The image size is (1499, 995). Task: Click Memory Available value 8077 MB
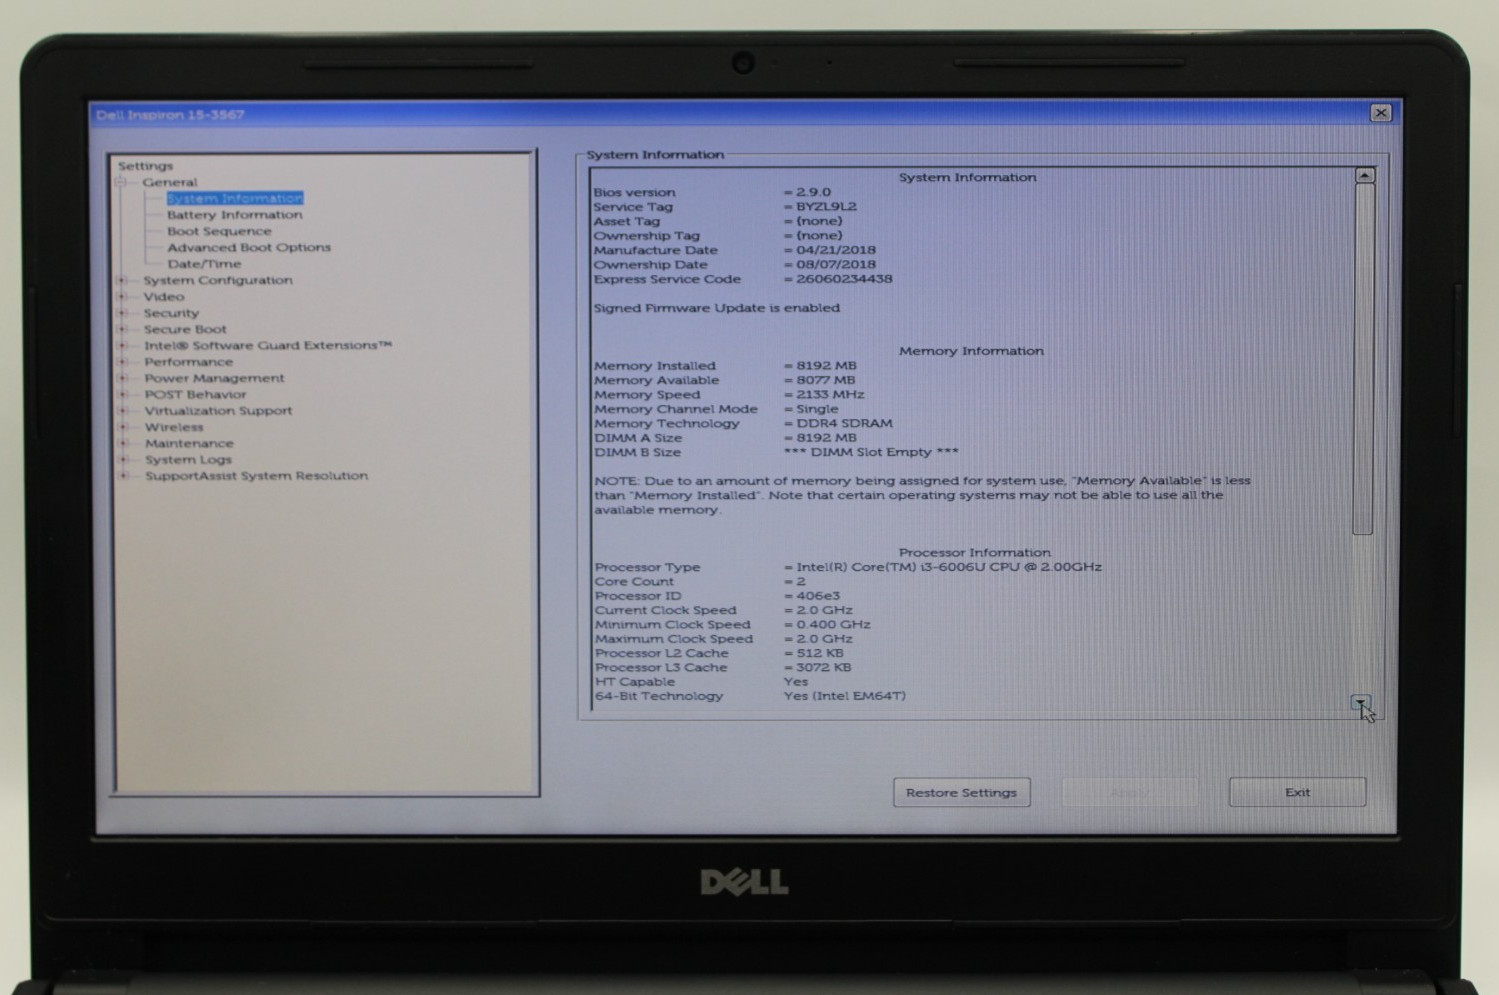click(x=826, y=380)
